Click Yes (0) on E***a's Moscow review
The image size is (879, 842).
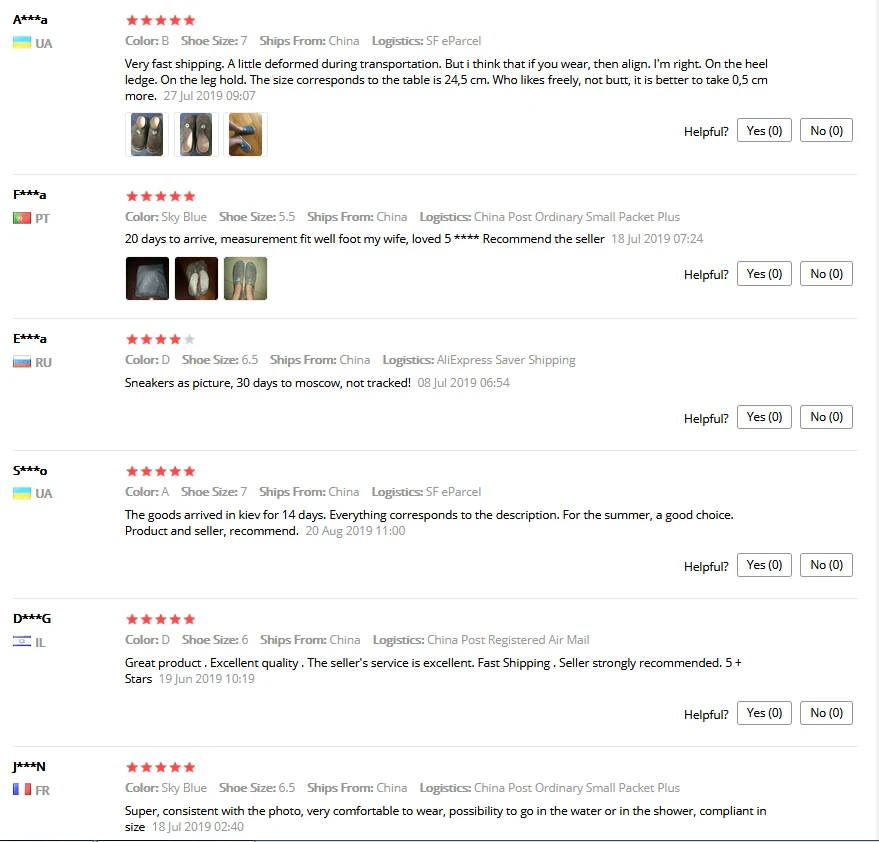764,417
